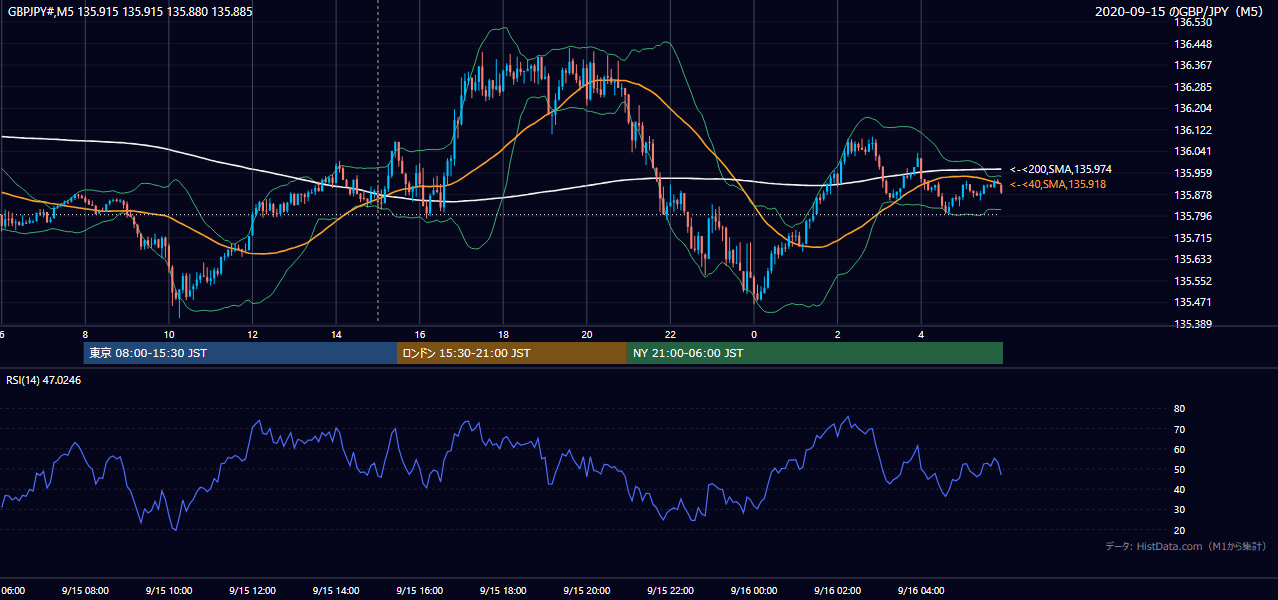Image resolution: width=1278 pixels, height=600 pixels.
Task: Click hour label 10 on the price chart axis
Action: point(169,334)
